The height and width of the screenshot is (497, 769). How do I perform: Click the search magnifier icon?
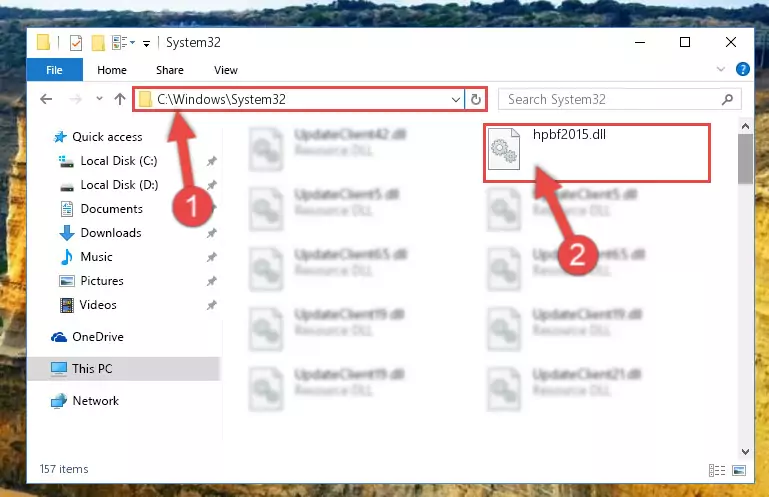pos(727,100)
